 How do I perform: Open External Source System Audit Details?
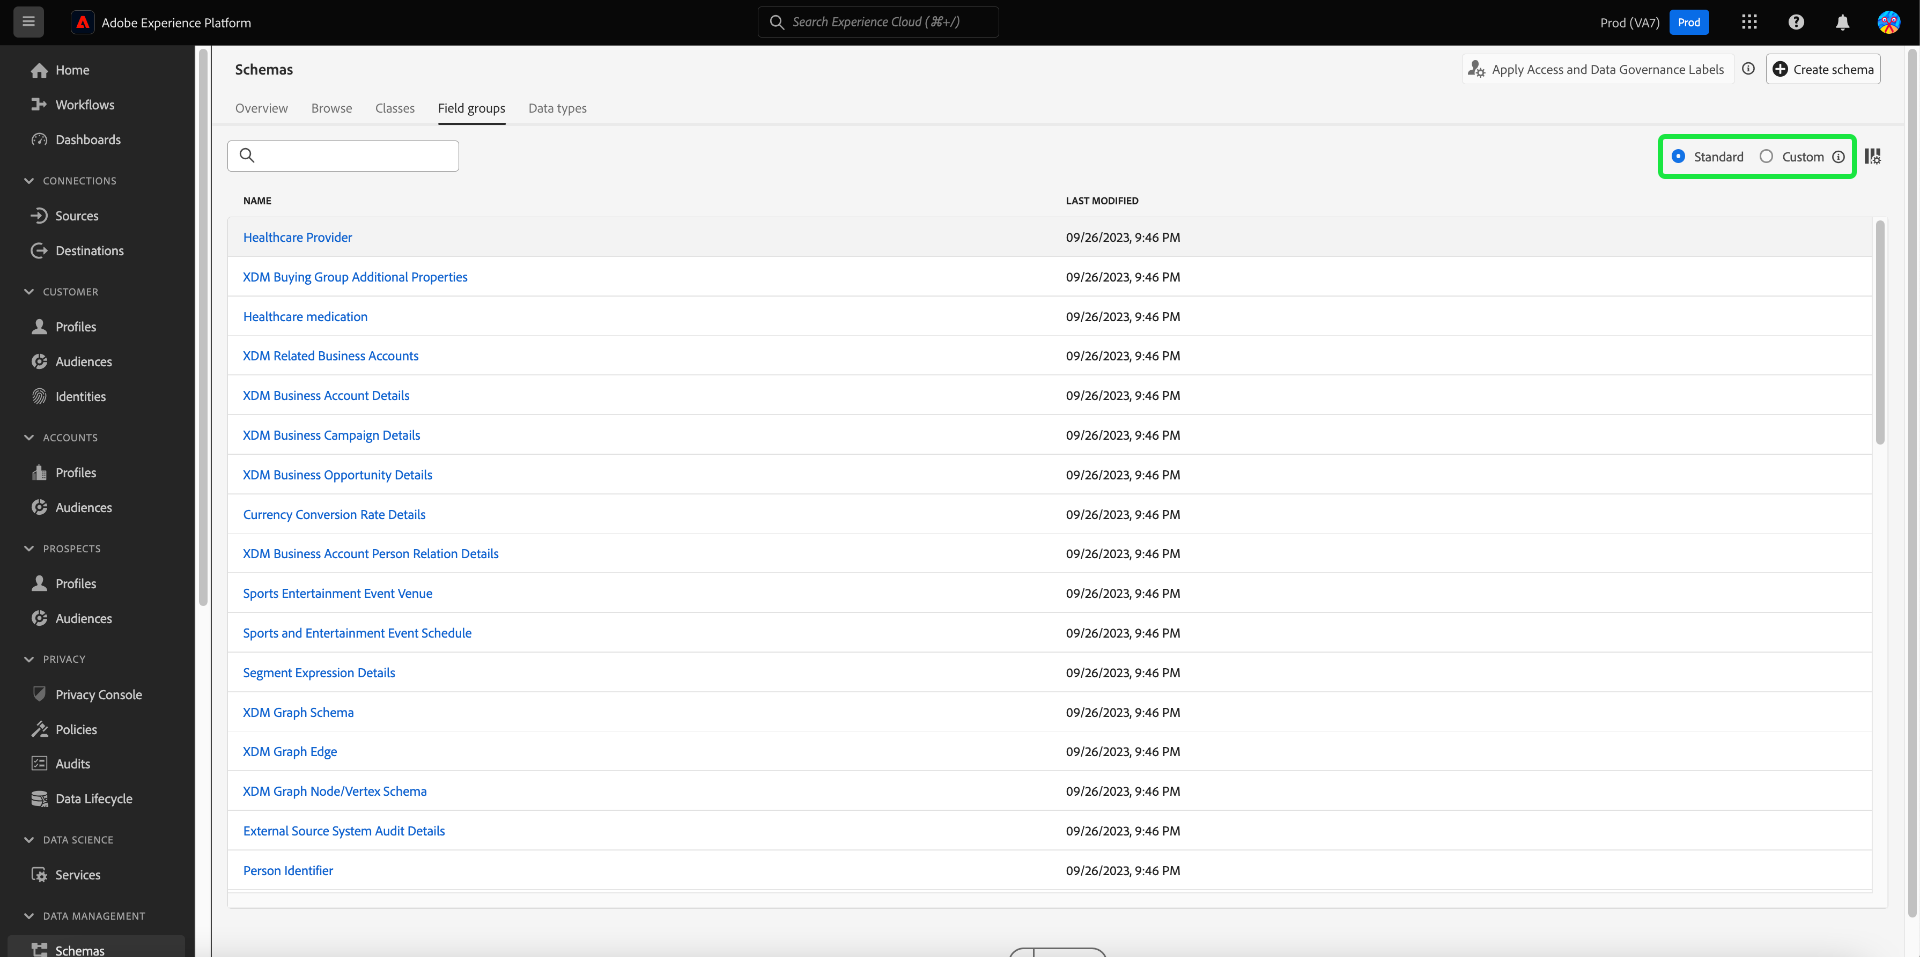(344, 831)
